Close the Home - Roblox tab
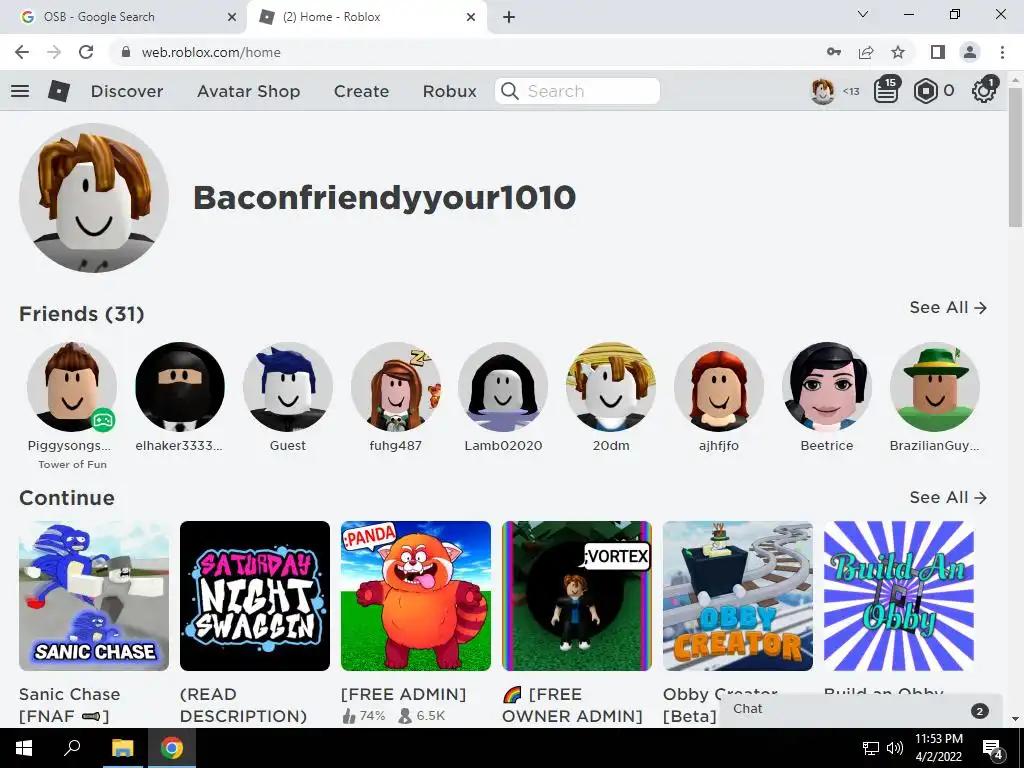This screenshot has height=768, width=1024. [x=471, y=17]
